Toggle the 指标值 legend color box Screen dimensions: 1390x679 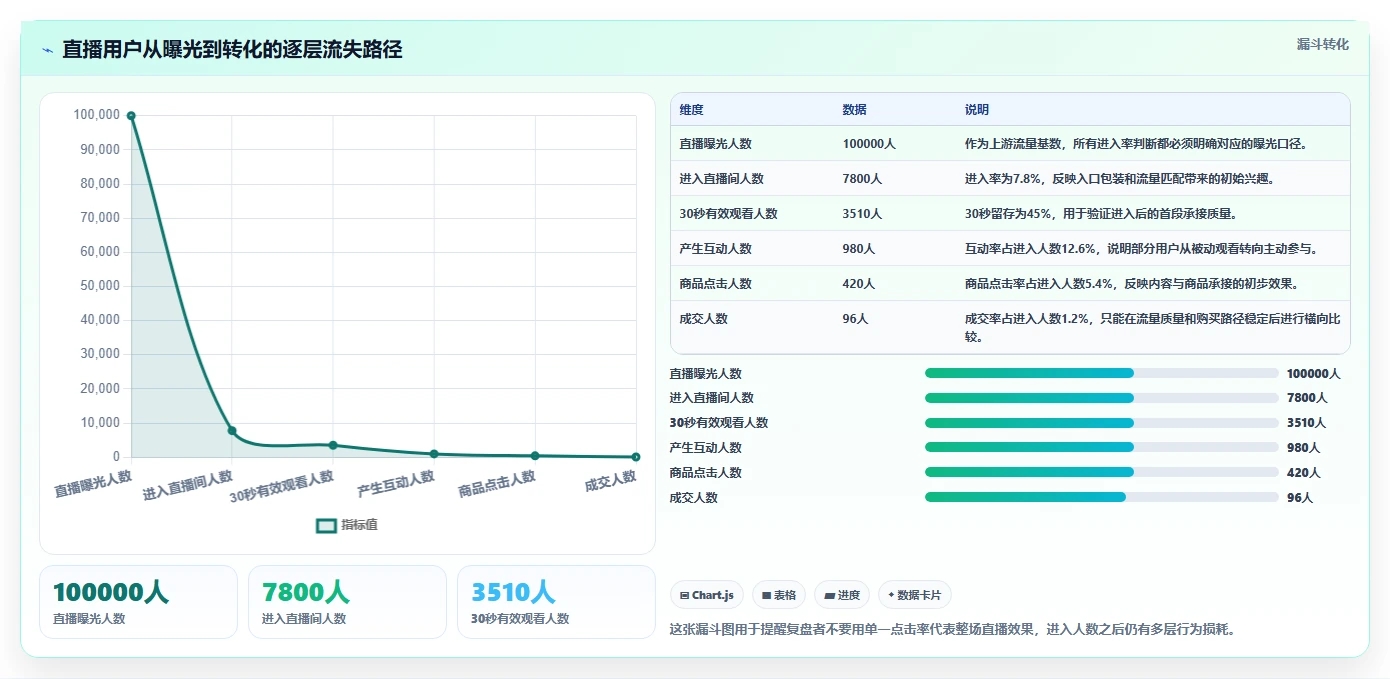[326, 525]
